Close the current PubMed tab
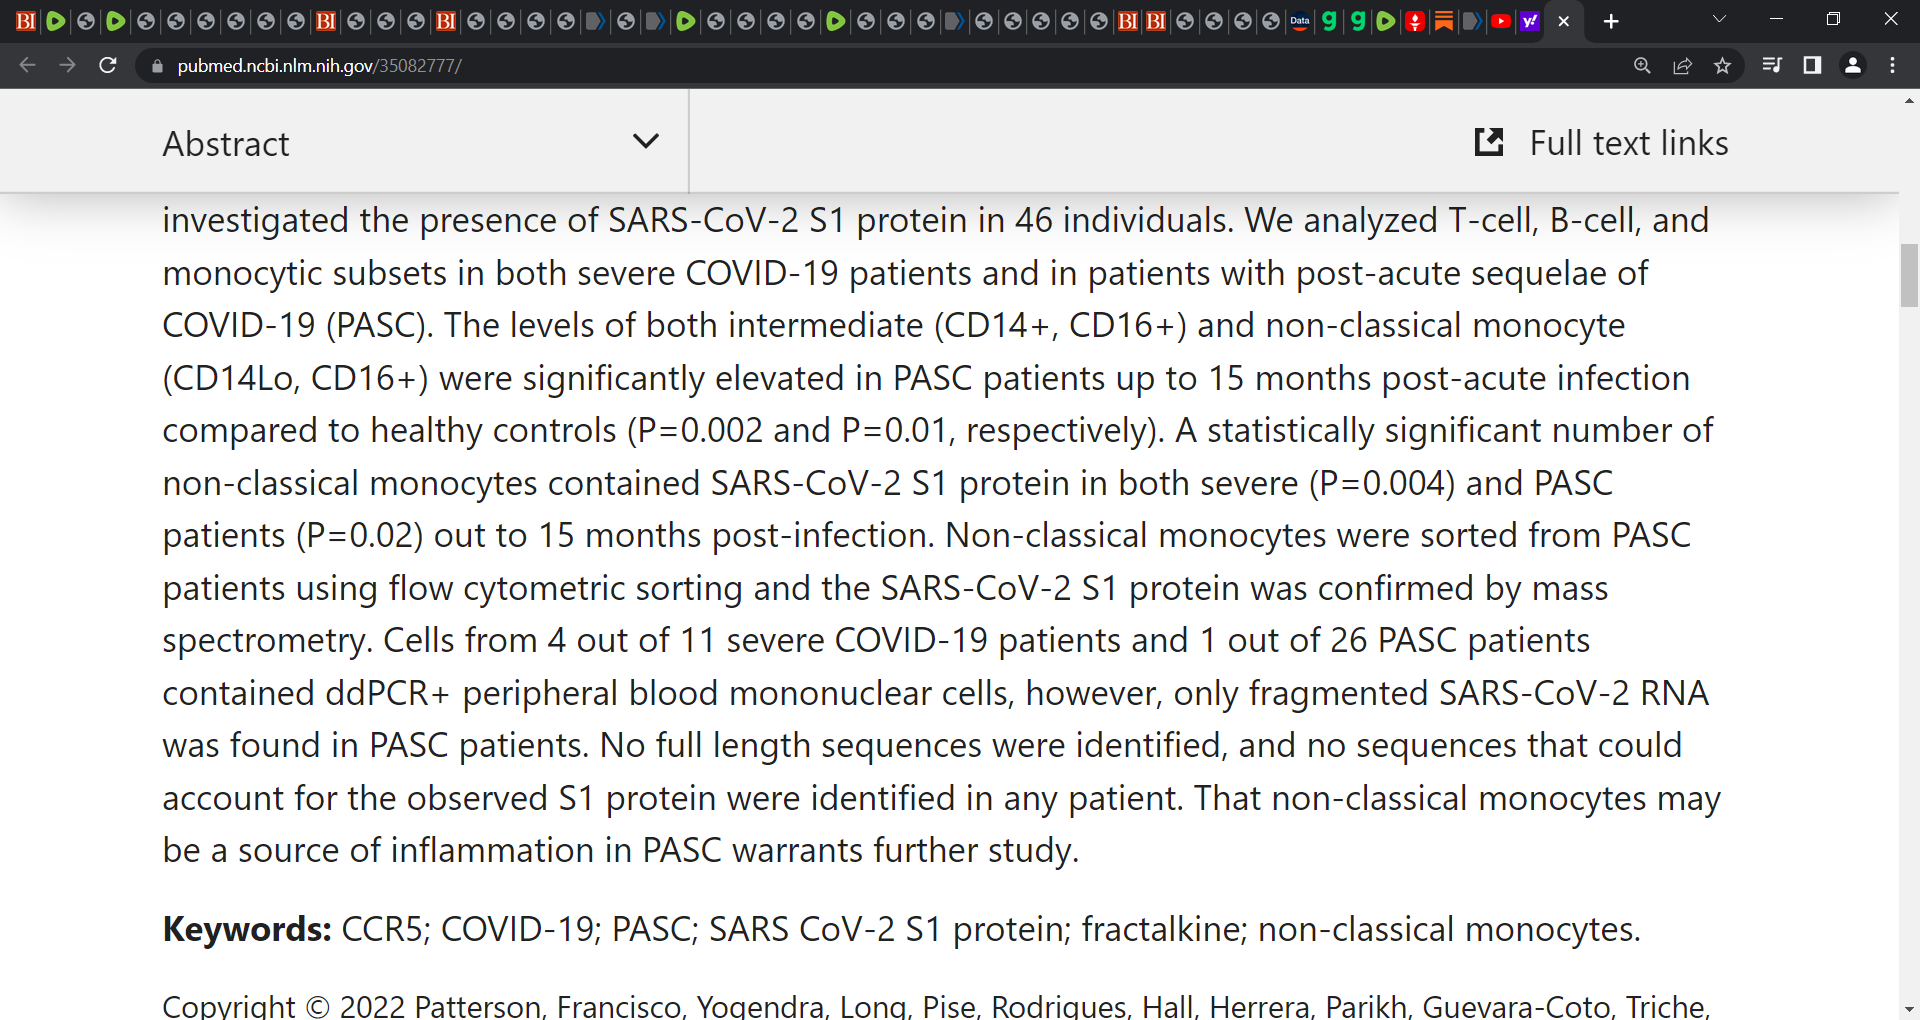The image size is (1920, 1020). click(1564, 21)
